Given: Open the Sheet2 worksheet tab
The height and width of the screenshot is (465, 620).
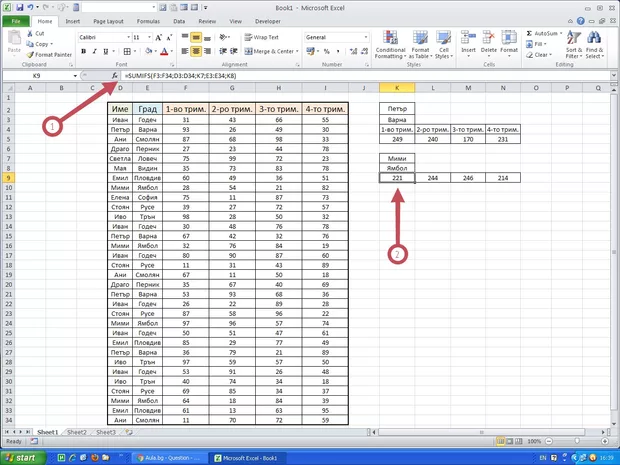Looking at the screenshot, I should tap(76, 432).
